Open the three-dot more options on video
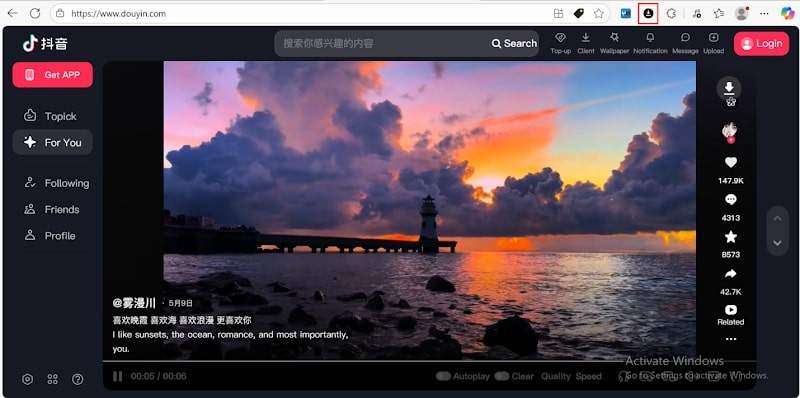Viewport: 800px width, 398px height. click(x=731, y=339)
